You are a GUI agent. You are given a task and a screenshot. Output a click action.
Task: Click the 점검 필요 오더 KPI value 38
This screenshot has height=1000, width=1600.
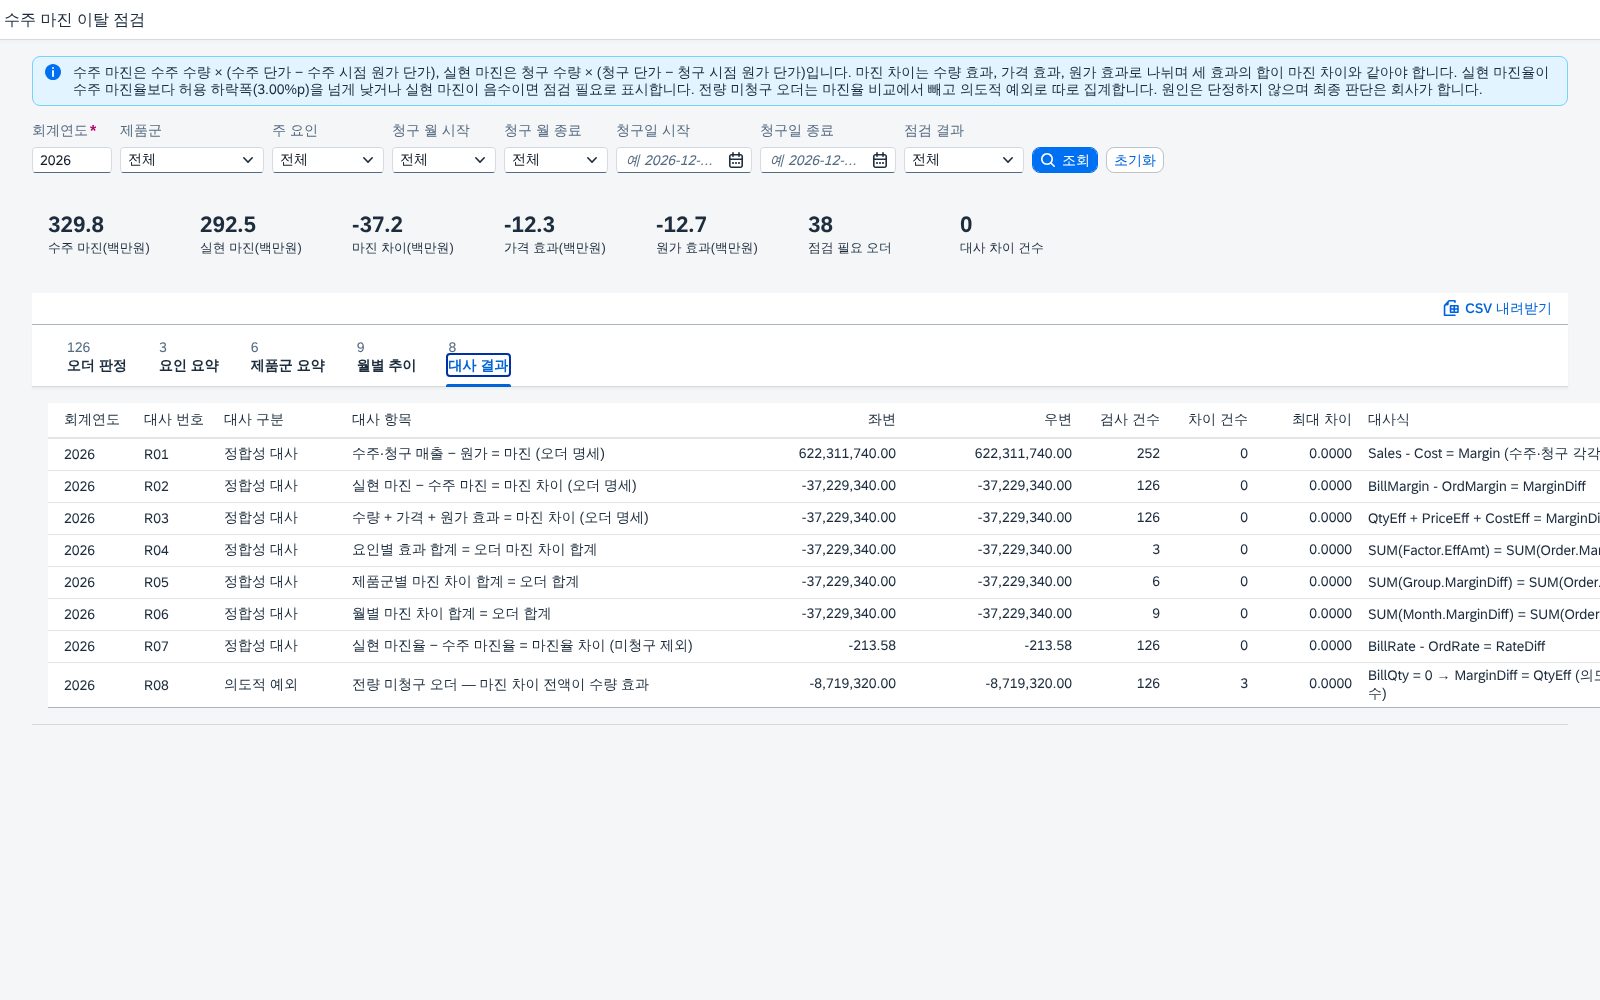(x=821, y=225)
